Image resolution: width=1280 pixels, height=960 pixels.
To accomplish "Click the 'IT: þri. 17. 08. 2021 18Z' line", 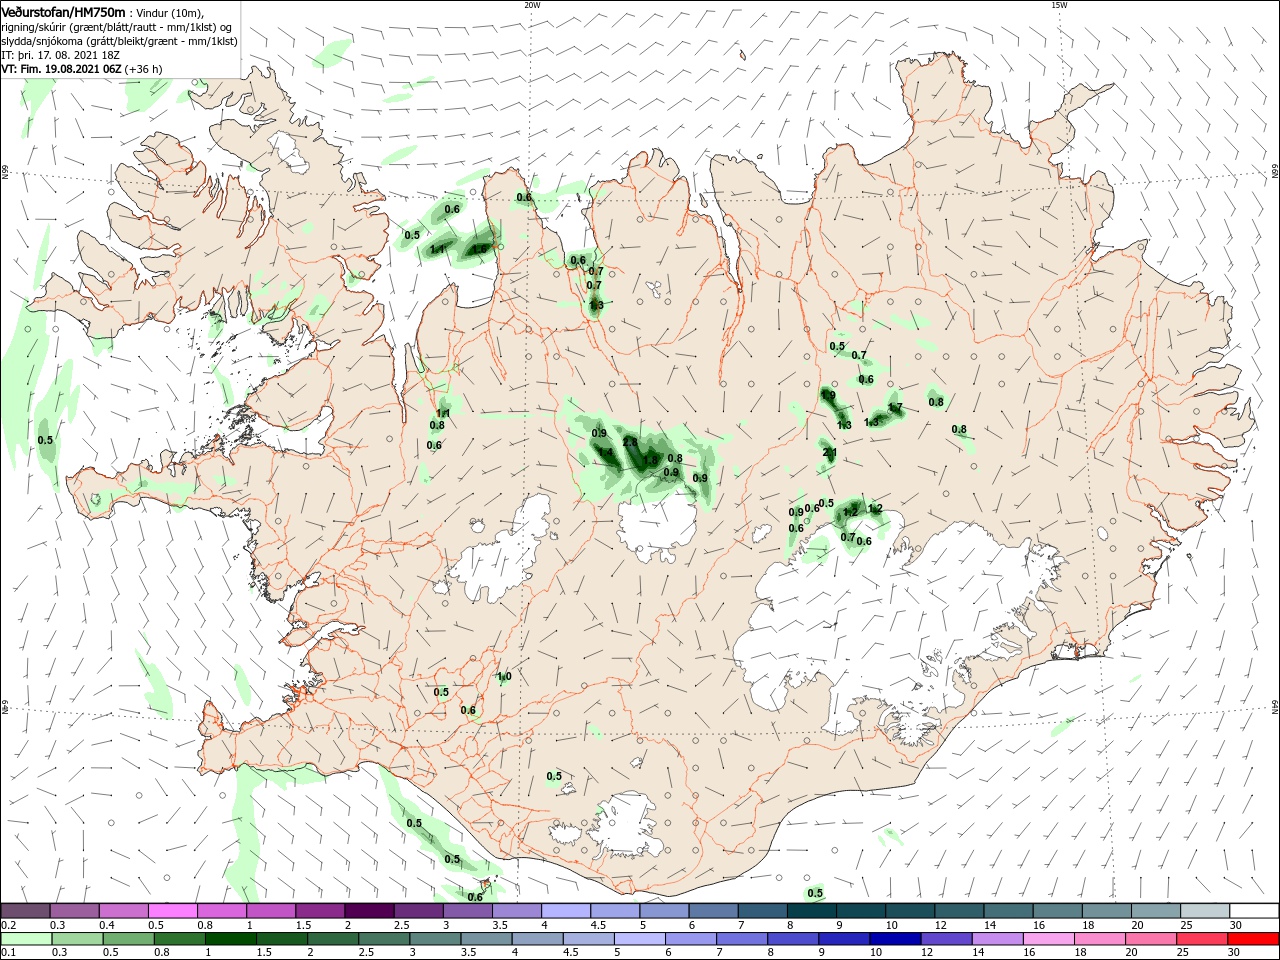I will tap(61, 55).
